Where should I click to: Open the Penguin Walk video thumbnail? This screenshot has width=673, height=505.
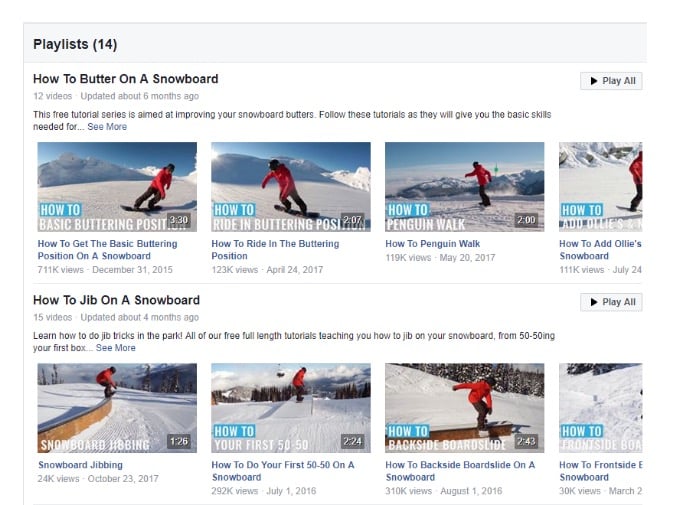pyautogui.click(x=464, y=186)
